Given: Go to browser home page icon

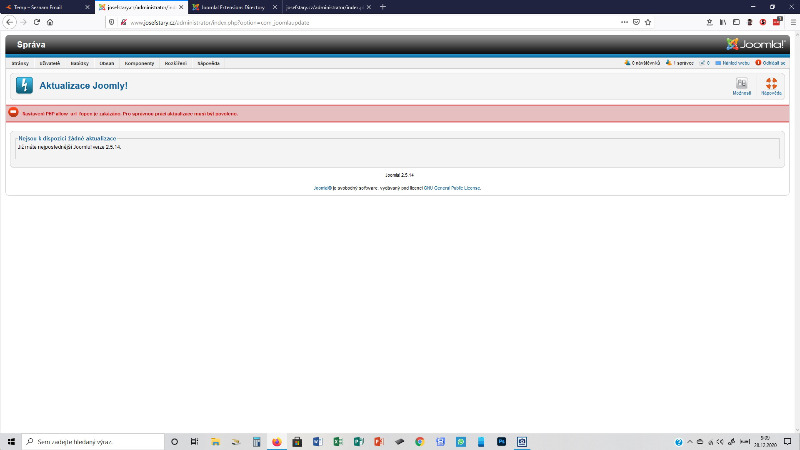Looking at the screenshot, I should tap(50, 22).
